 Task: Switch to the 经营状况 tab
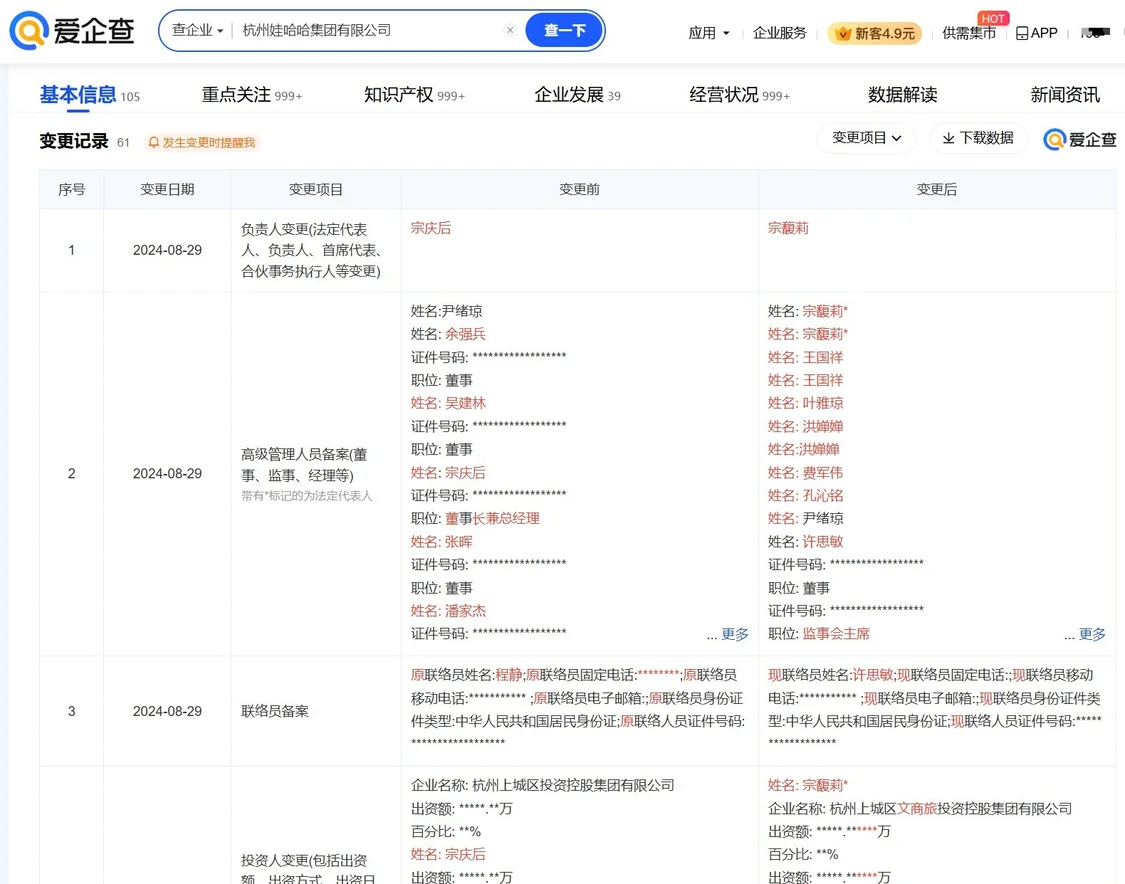[x=739, y=95]
